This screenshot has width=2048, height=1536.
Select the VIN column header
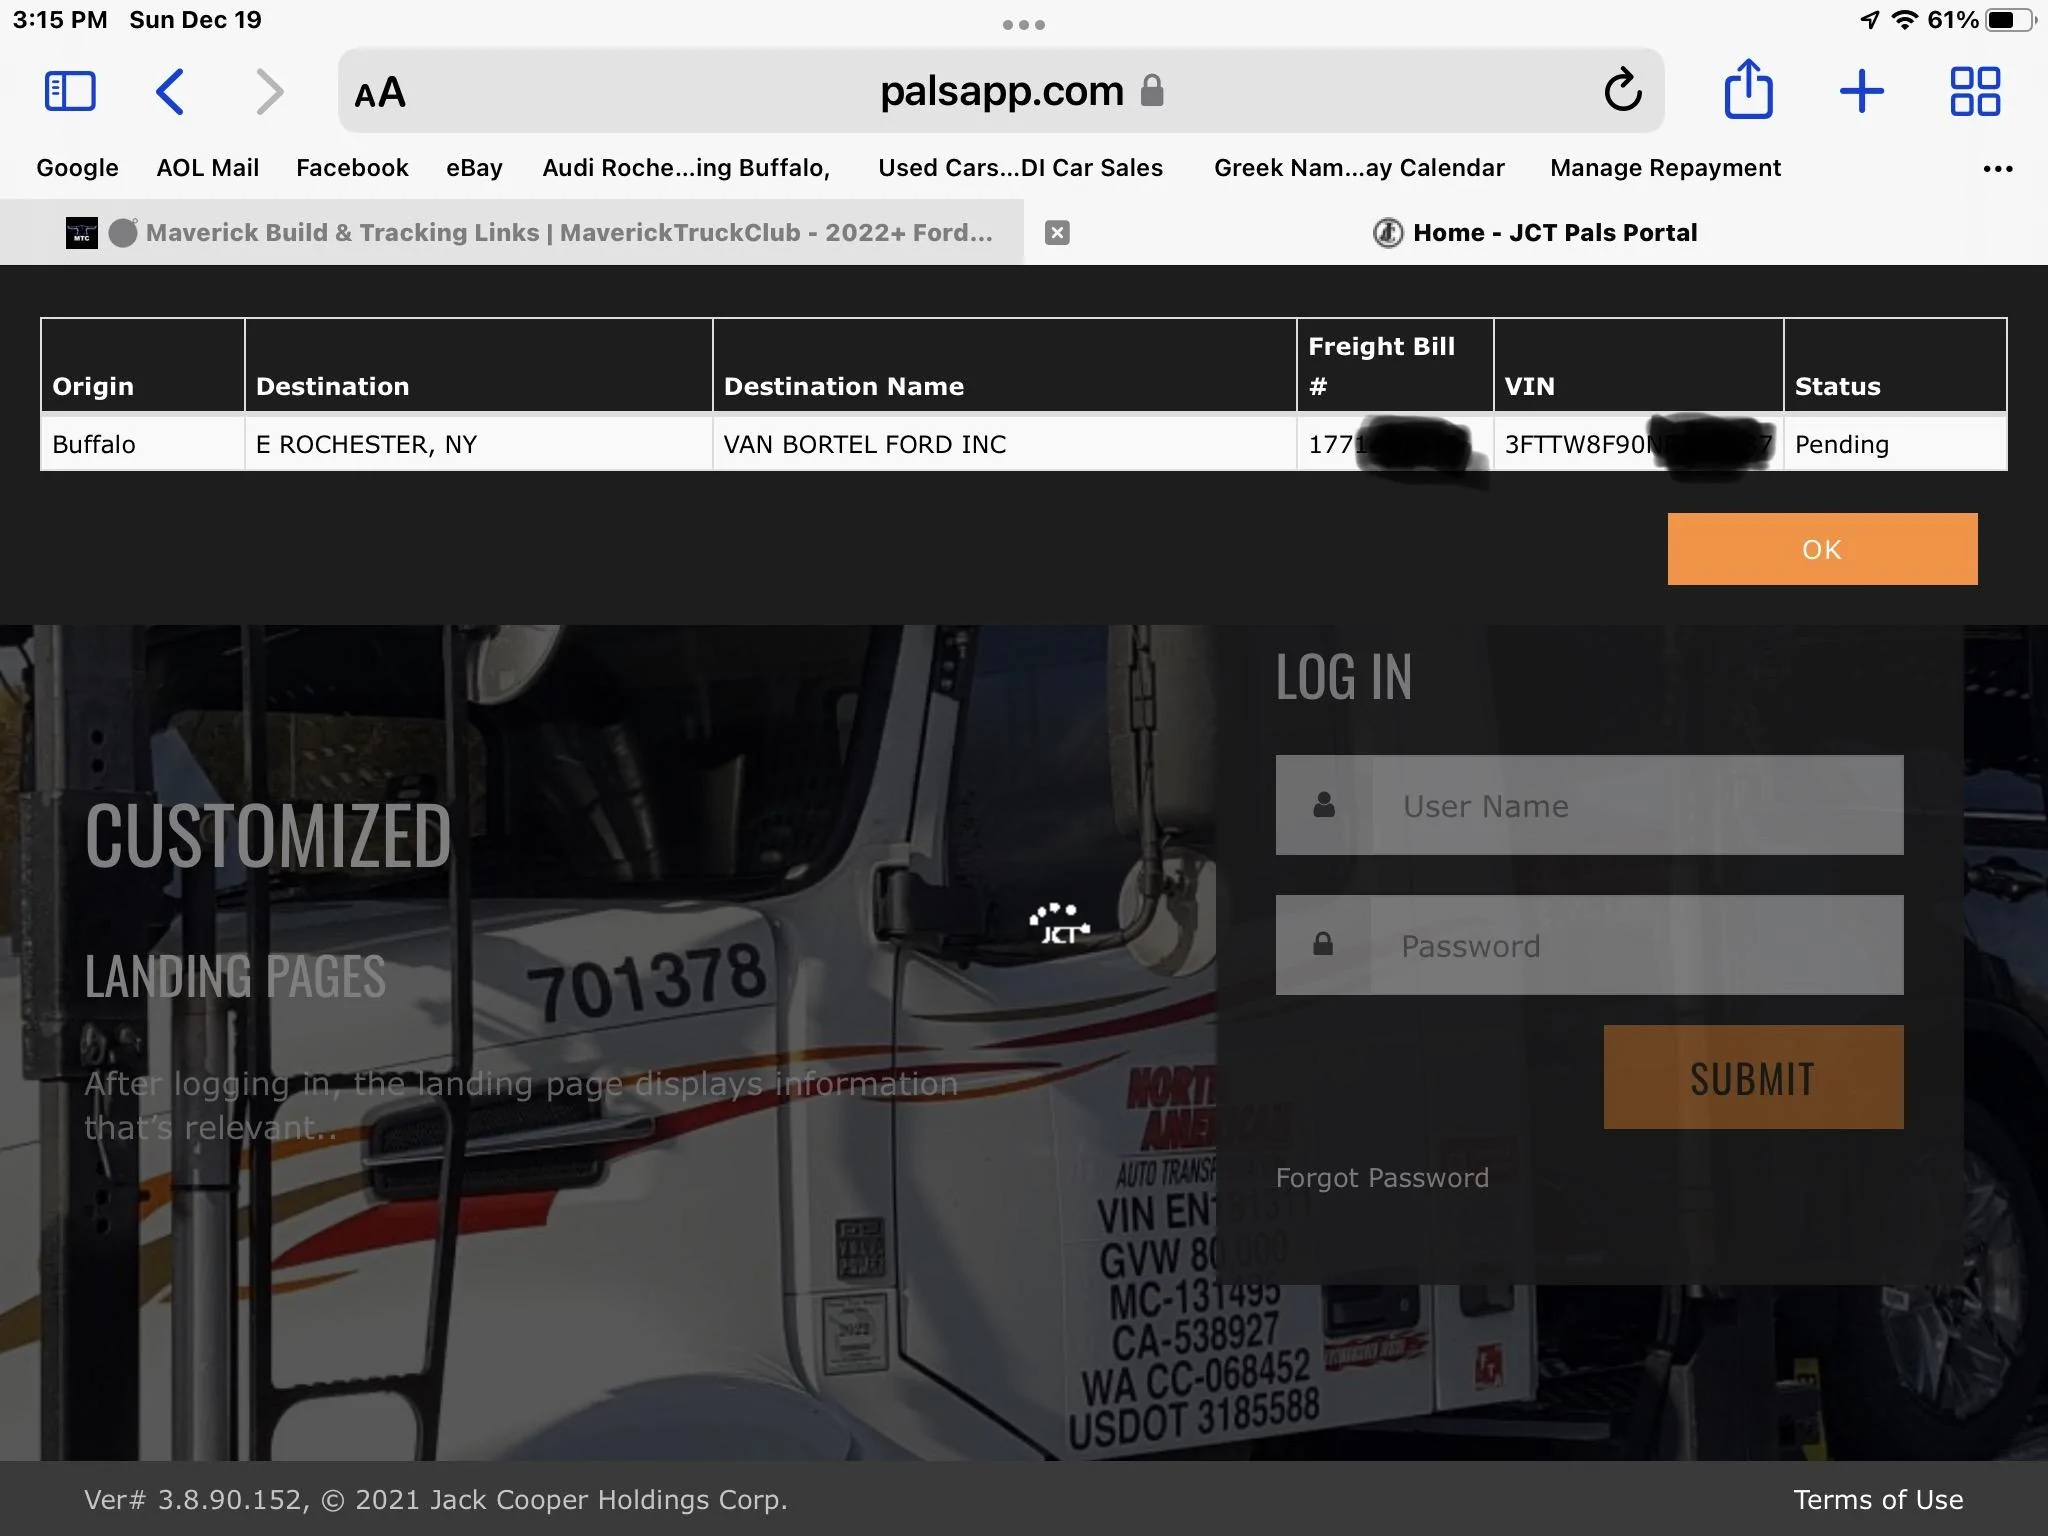pos(1638,365)
